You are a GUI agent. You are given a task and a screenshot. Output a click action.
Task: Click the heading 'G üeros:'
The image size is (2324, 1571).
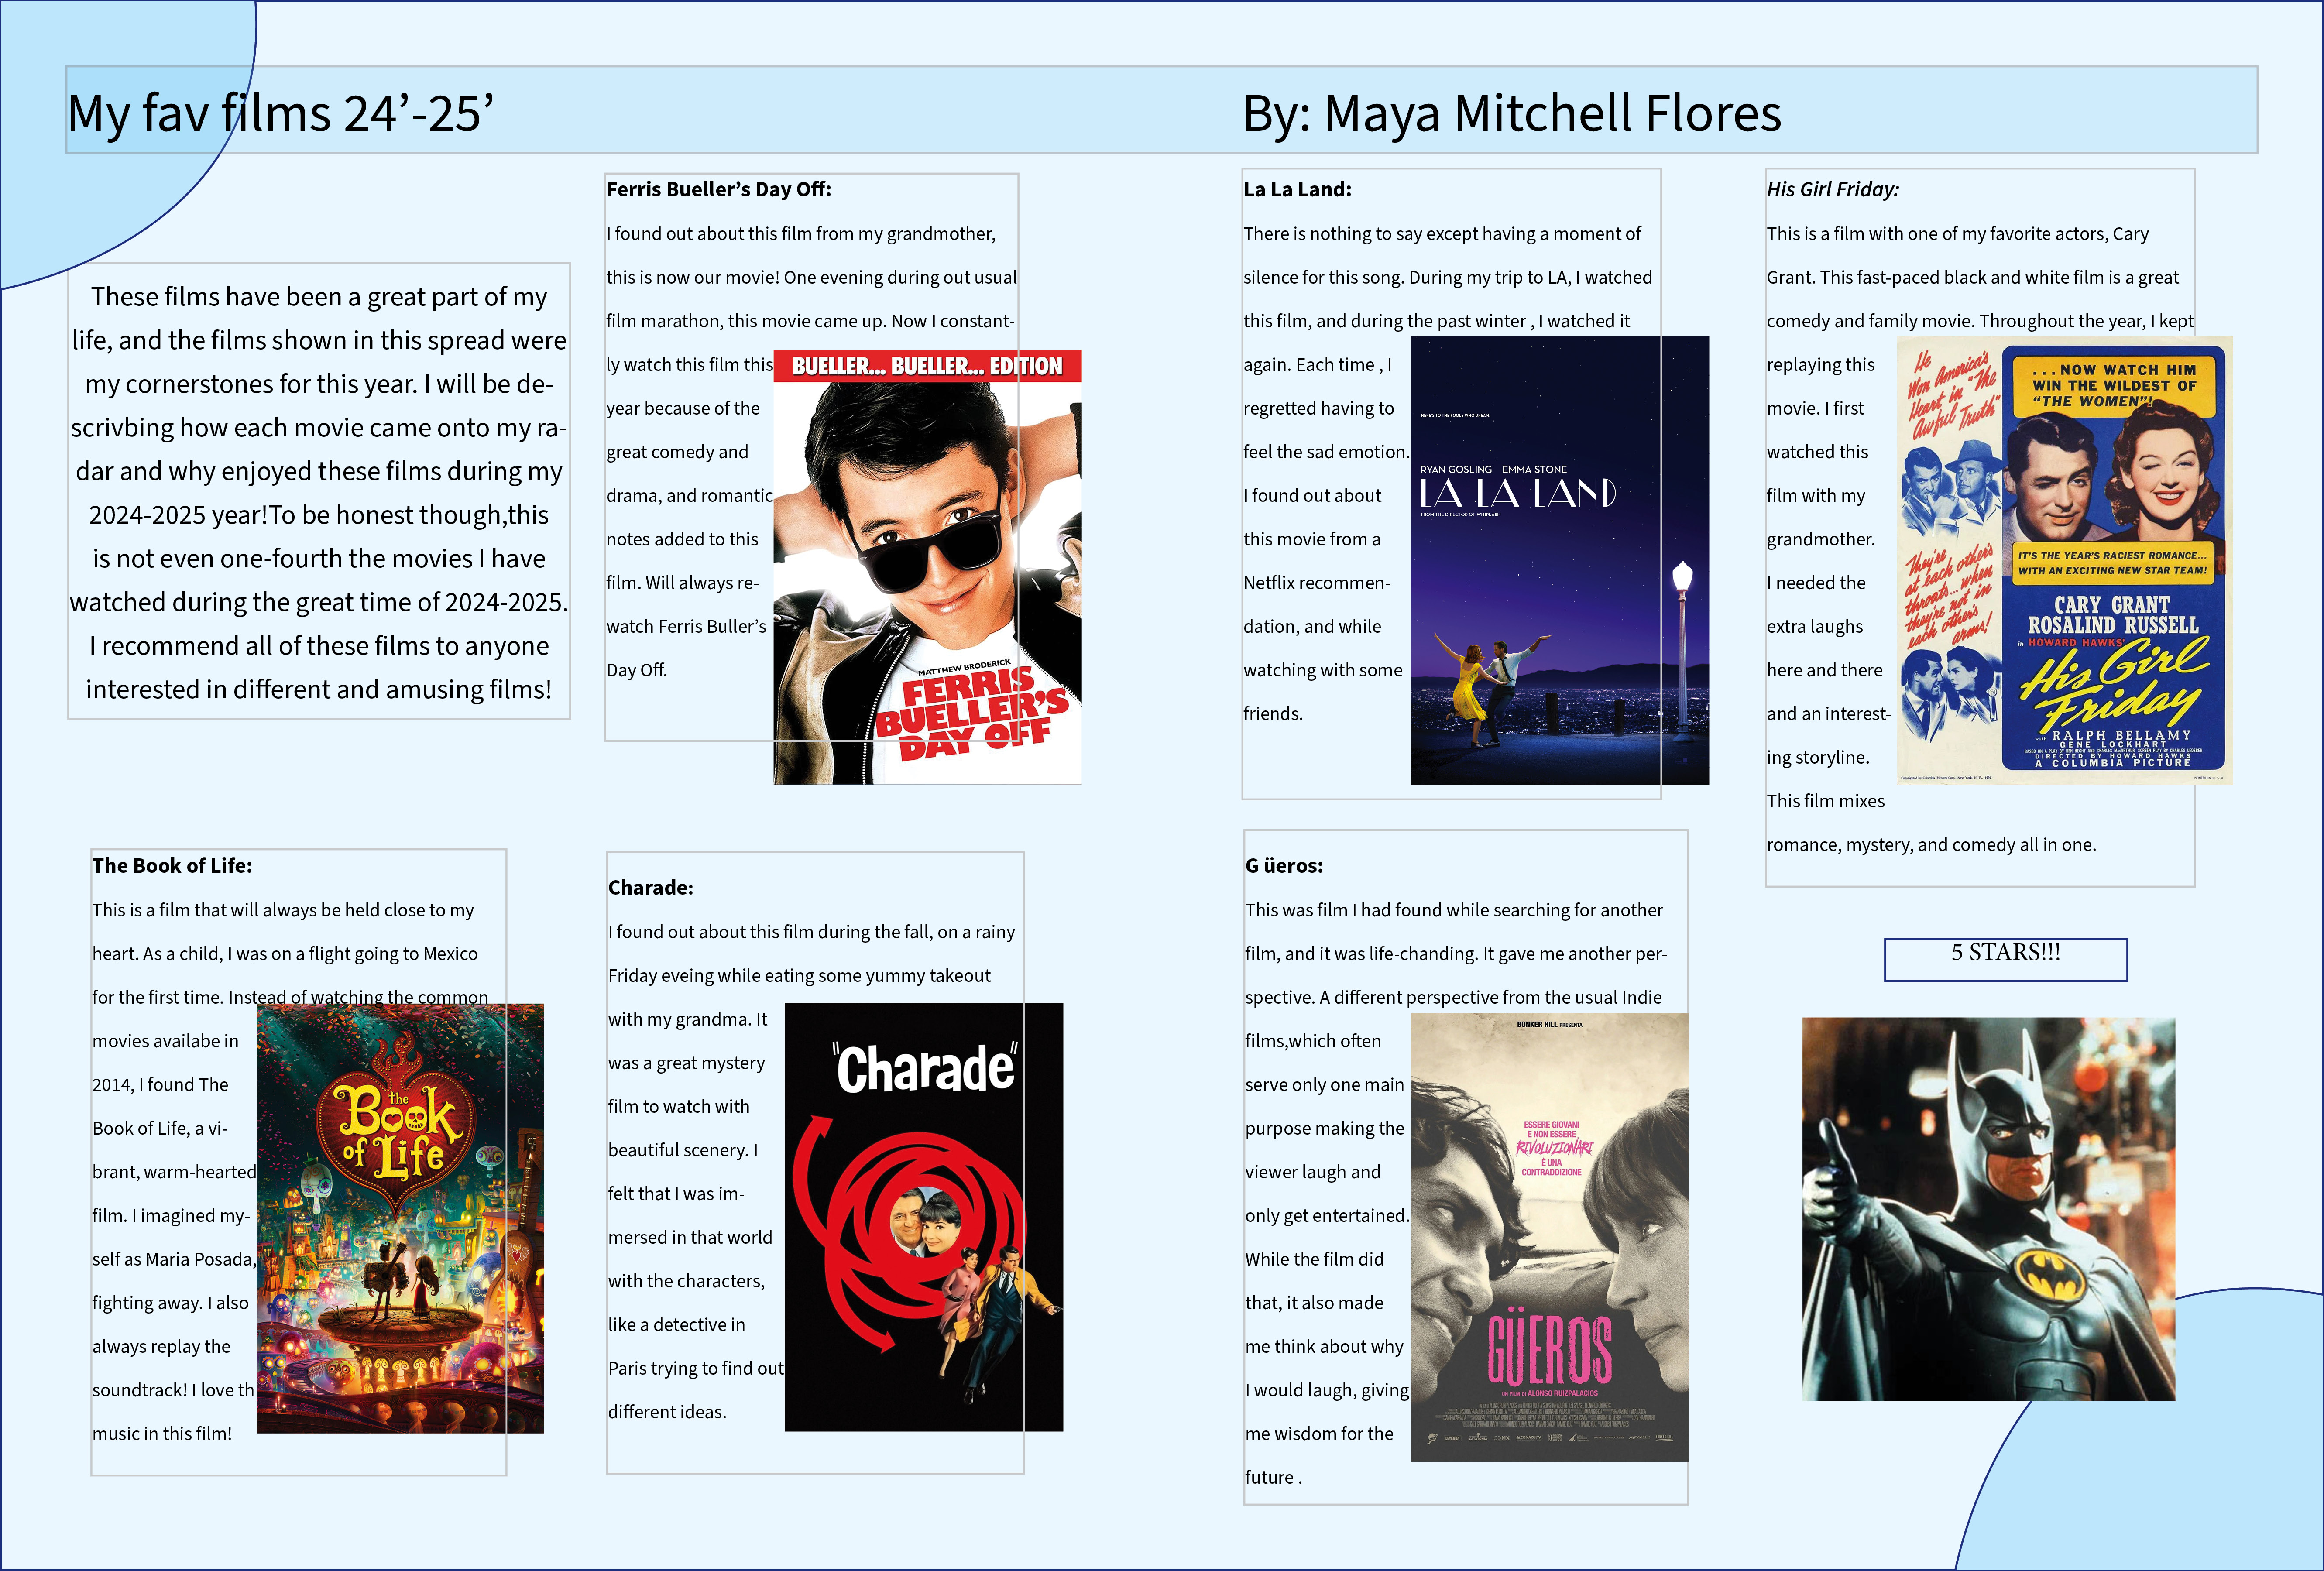[1284, 866]
